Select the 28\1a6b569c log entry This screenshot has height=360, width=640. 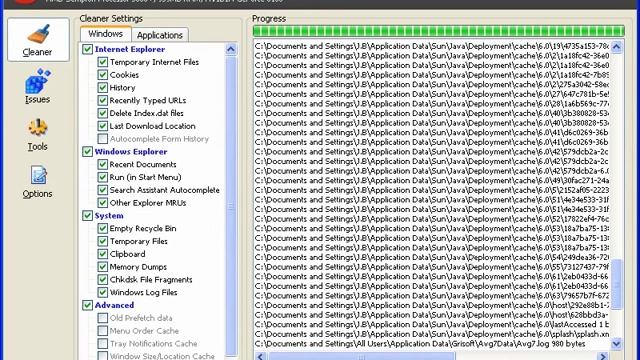pos(432,104)
